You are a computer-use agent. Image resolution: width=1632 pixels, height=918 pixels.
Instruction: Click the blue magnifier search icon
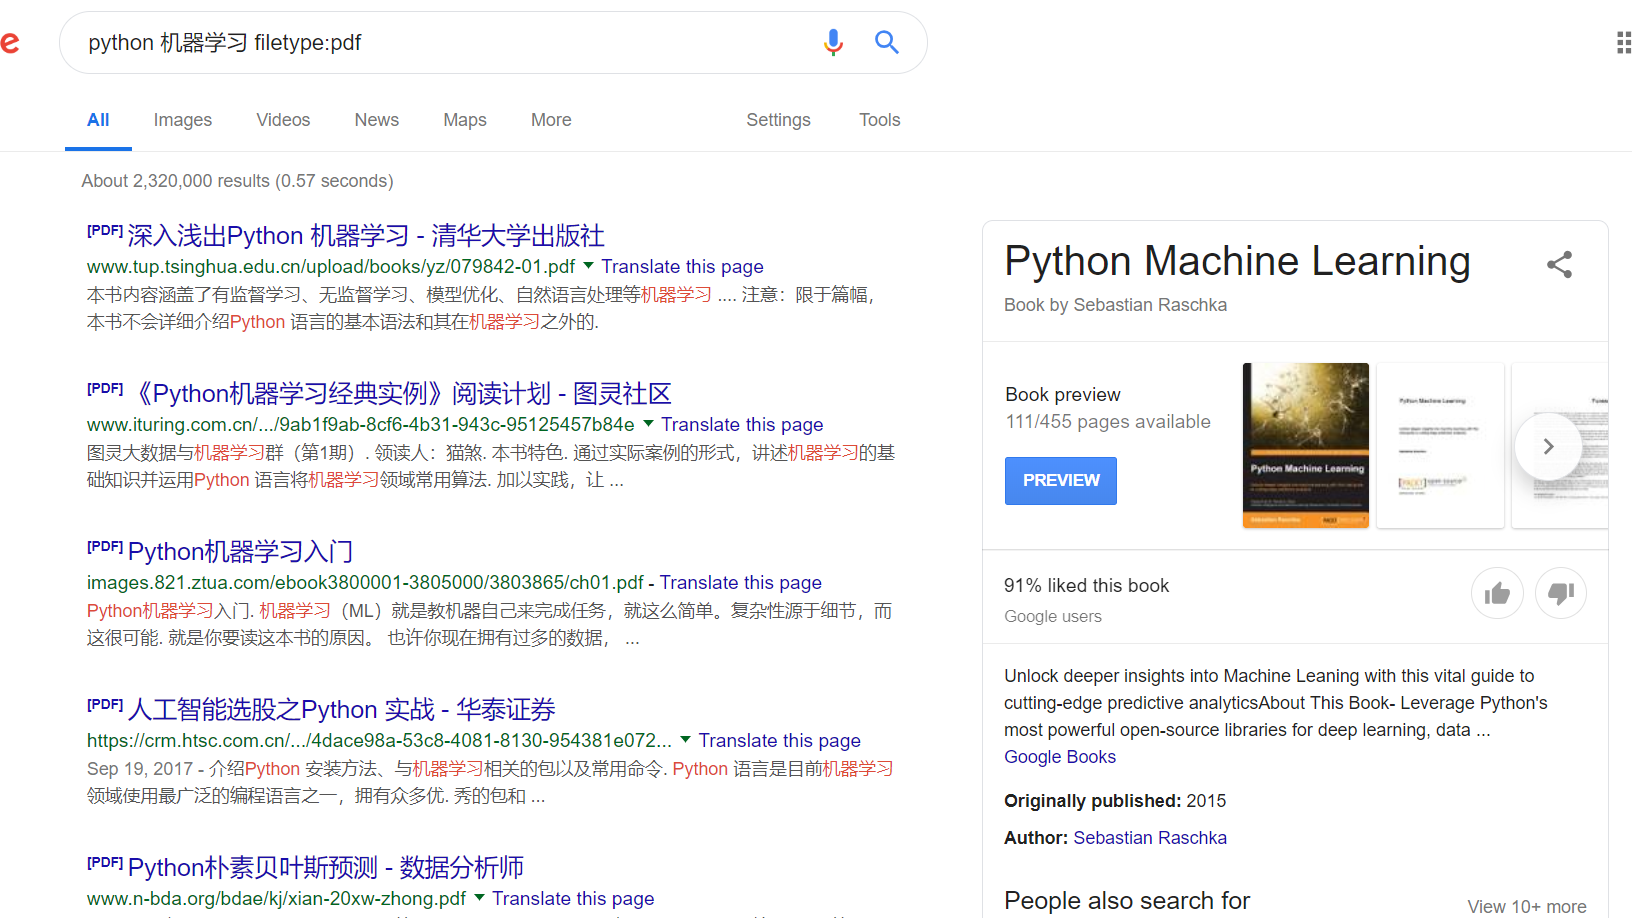886,42
